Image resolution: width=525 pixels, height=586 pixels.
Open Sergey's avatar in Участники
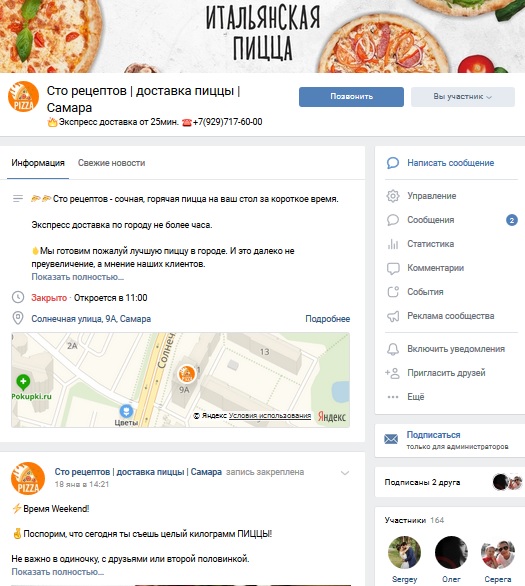tap(404, 552)
